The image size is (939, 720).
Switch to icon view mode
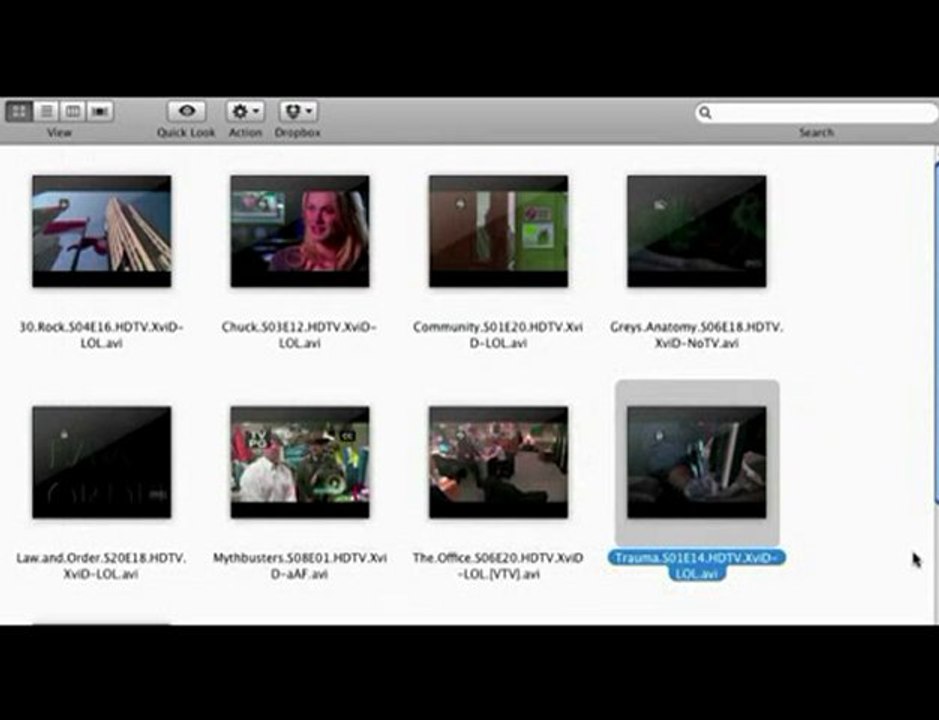coord(19,111)
